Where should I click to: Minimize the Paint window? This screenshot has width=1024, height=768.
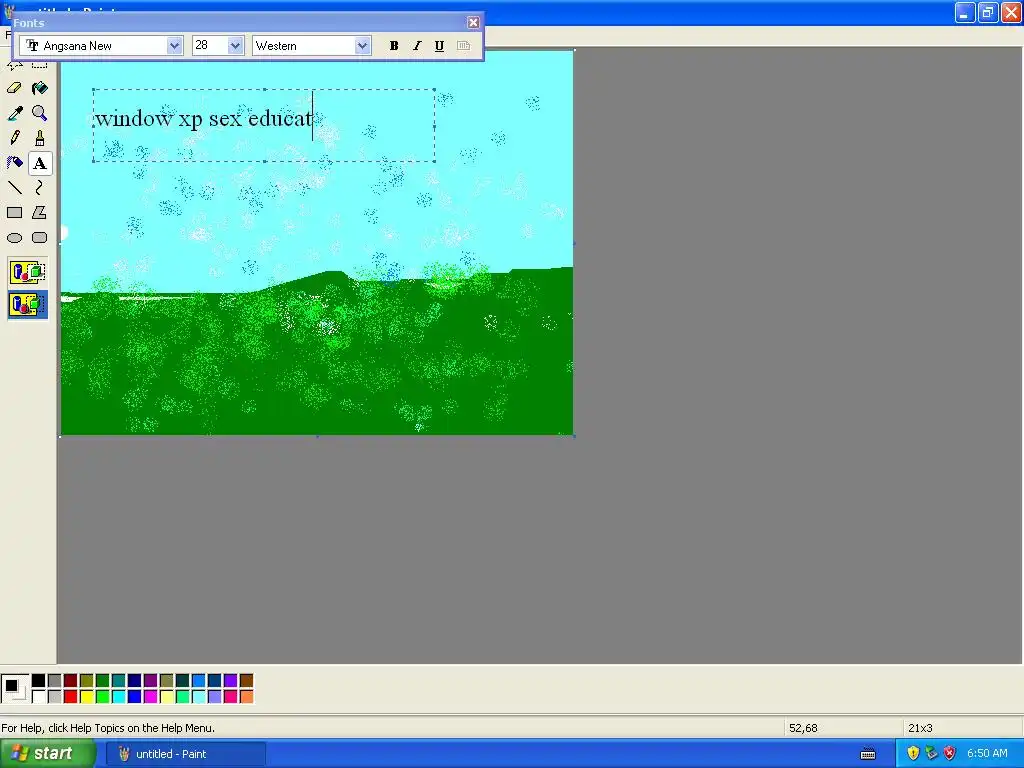pos(965,12)
